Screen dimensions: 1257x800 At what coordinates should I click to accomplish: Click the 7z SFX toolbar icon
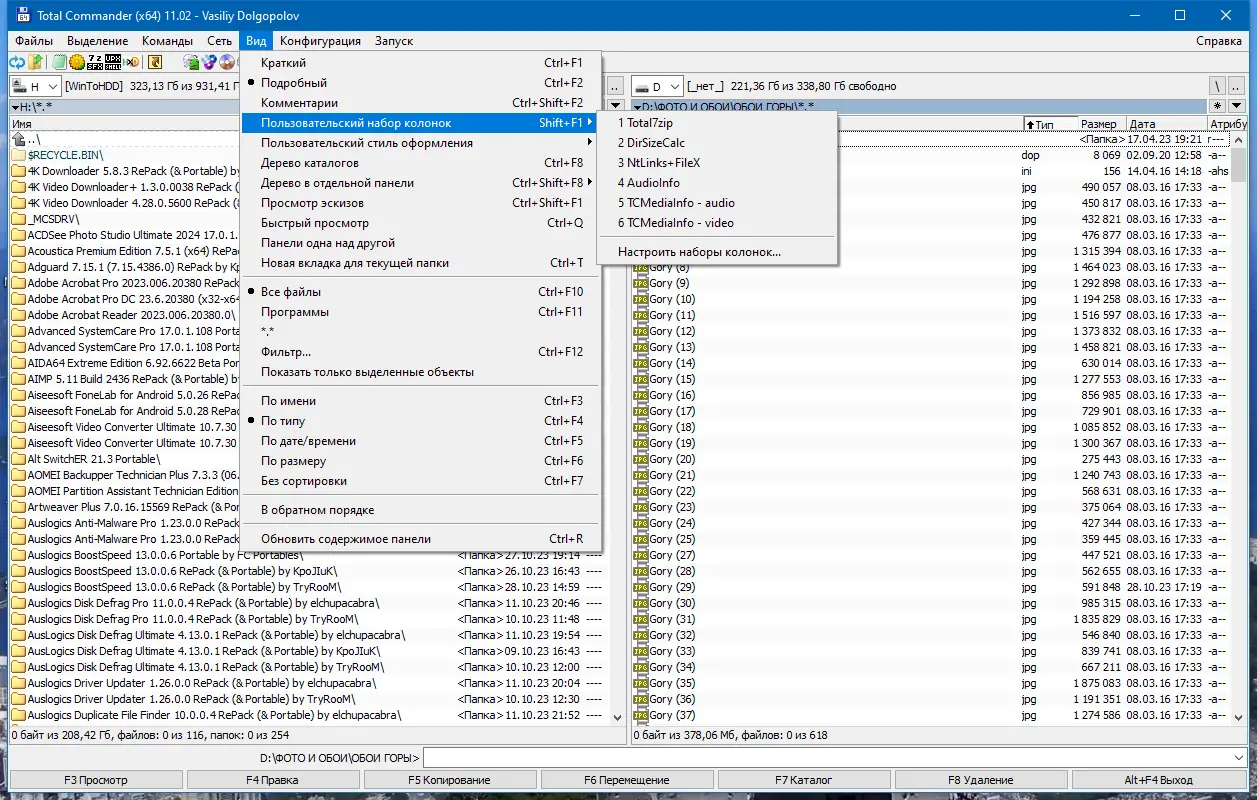tap(95, 62)
